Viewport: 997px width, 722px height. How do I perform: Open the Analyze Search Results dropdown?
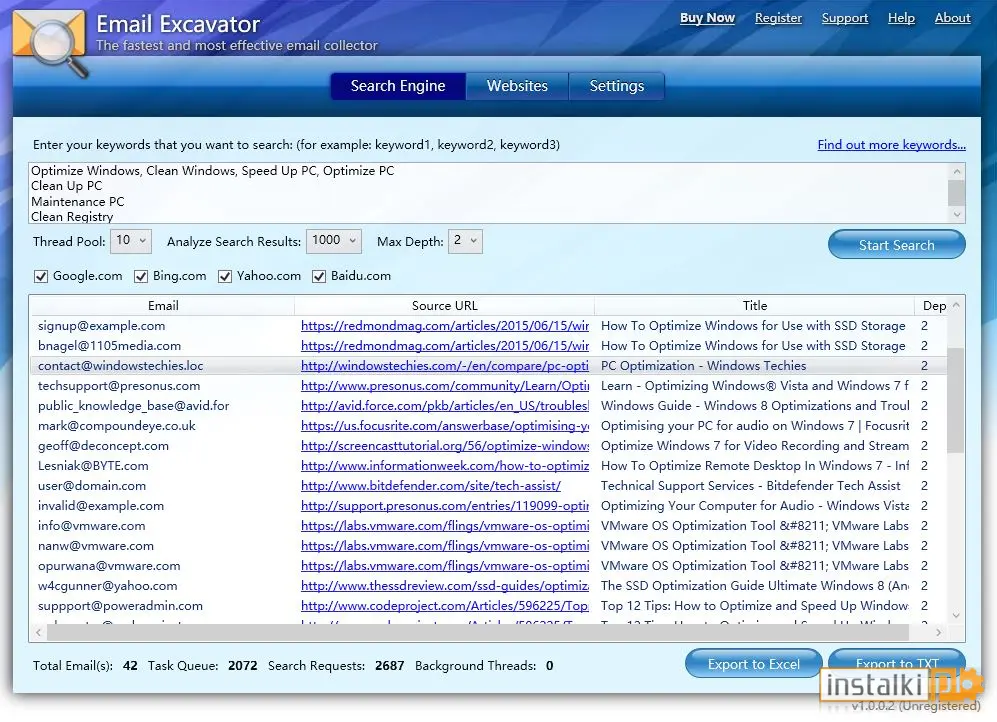point(334,241)
